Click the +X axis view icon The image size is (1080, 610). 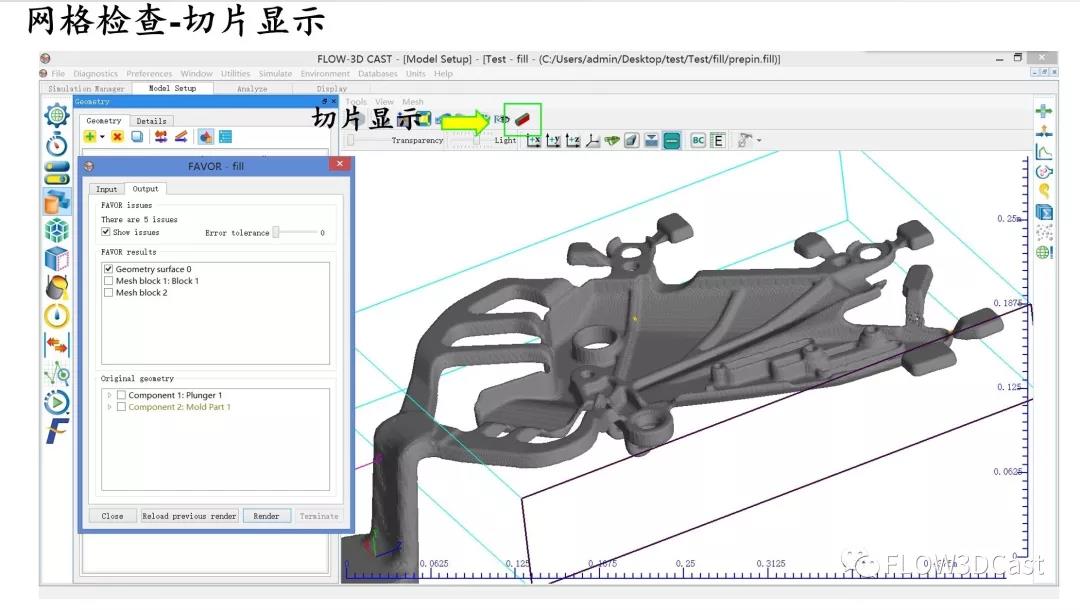[x=534, y=141]
